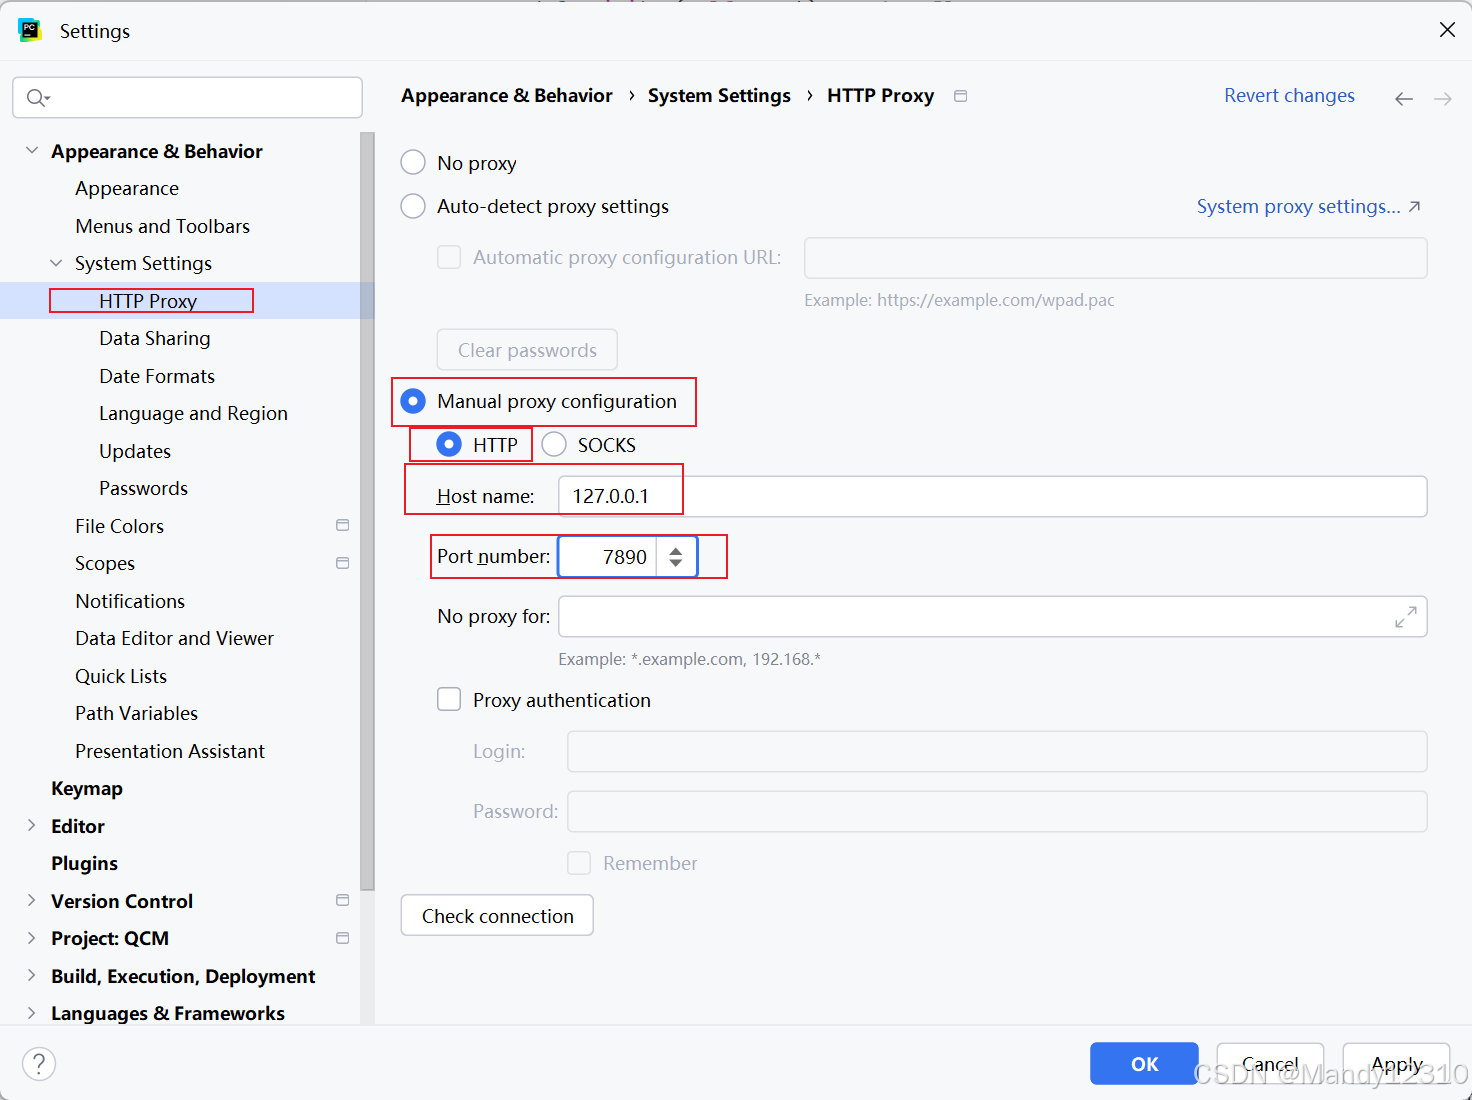The image size is (1472, 1100).
Task: Click the external link arrow on System proxy settings
Action: click(x=1414, y=205)
